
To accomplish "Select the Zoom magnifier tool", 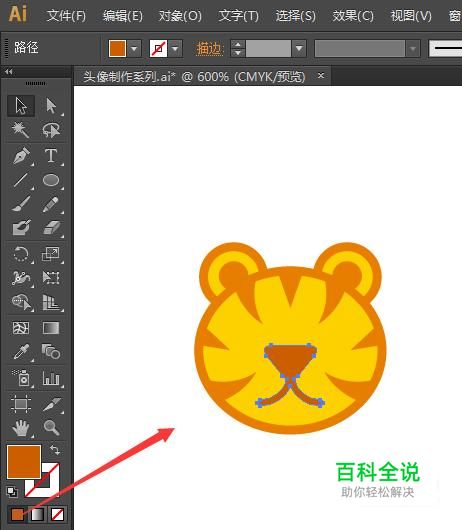I will (51, 427).
